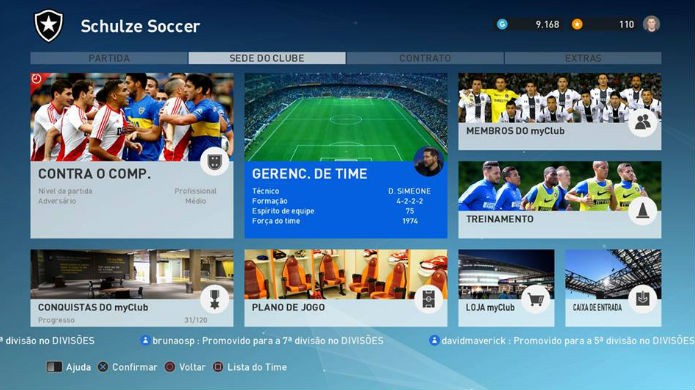The height and width of the screenshot is (390, 695).
Task: Click the Nível da partida Profissional row
Action: (x=127, y=191)
